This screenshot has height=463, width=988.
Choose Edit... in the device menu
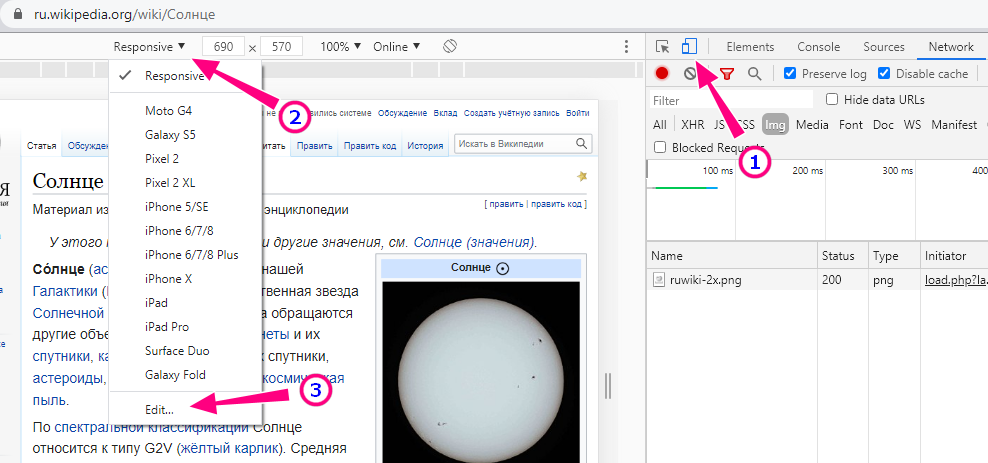pos(159,409)
